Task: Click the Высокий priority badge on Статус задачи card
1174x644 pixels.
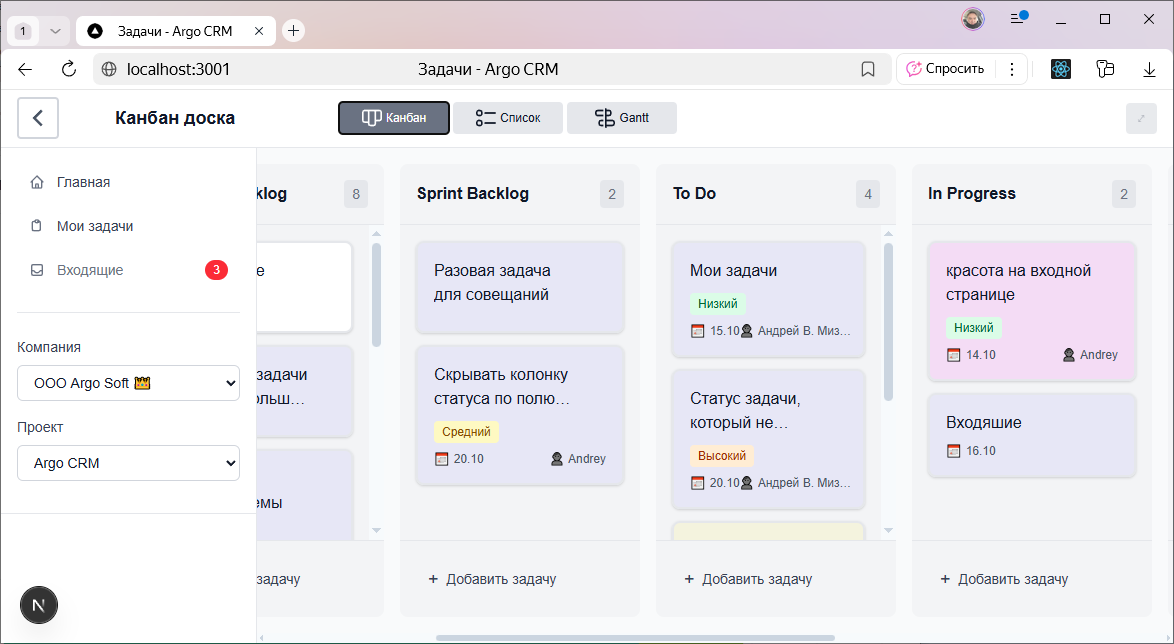Action: click(722, 455)
